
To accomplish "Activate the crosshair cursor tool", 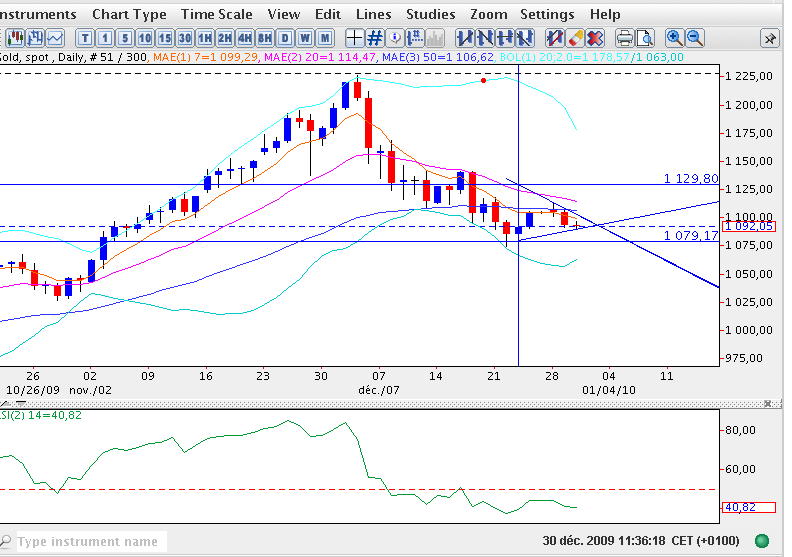I will pyautogui.click(x=354, y=38).
